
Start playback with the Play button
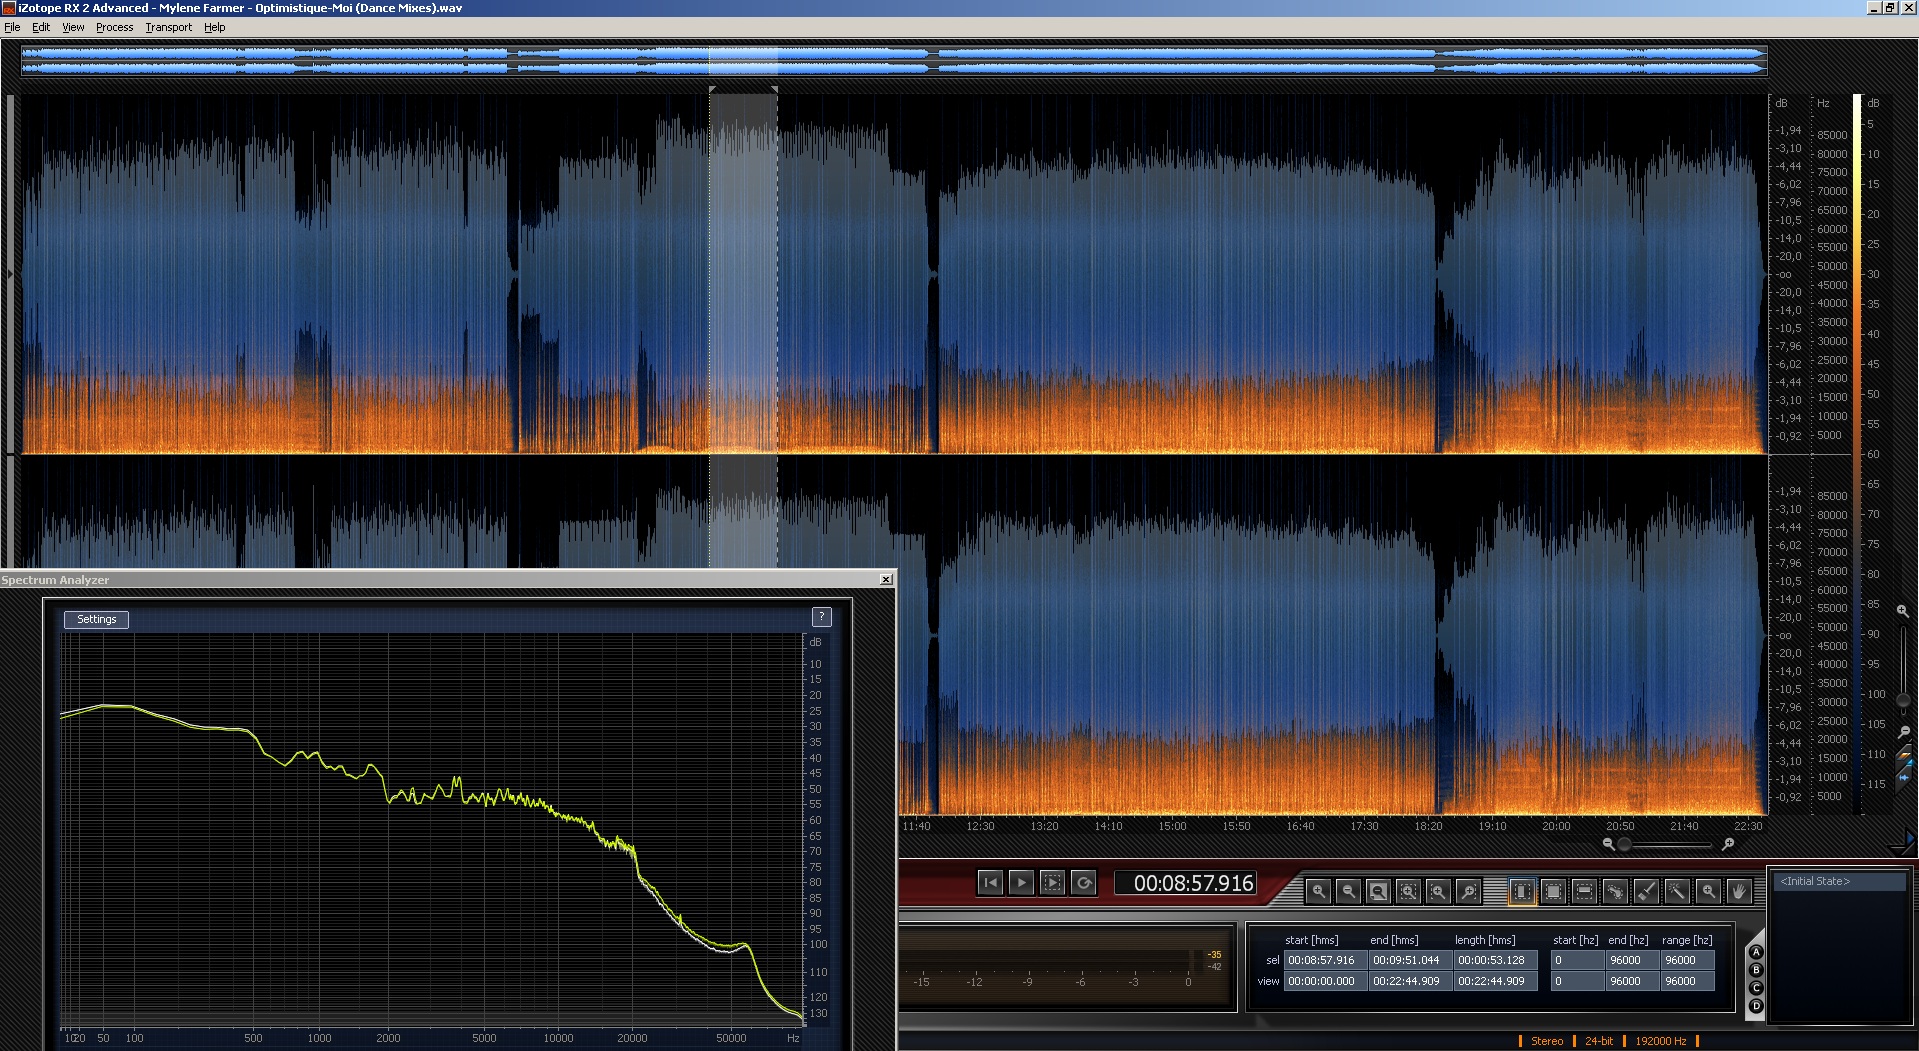coord(1021,882)
